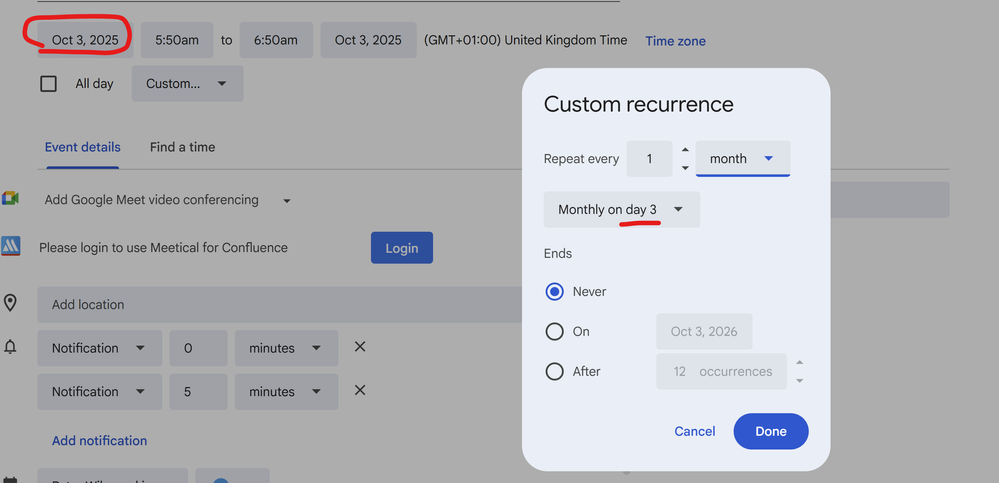The image size is (999, 483).
Task: Increase the repeat interval with up arrow
Action: tap(685, 150)
